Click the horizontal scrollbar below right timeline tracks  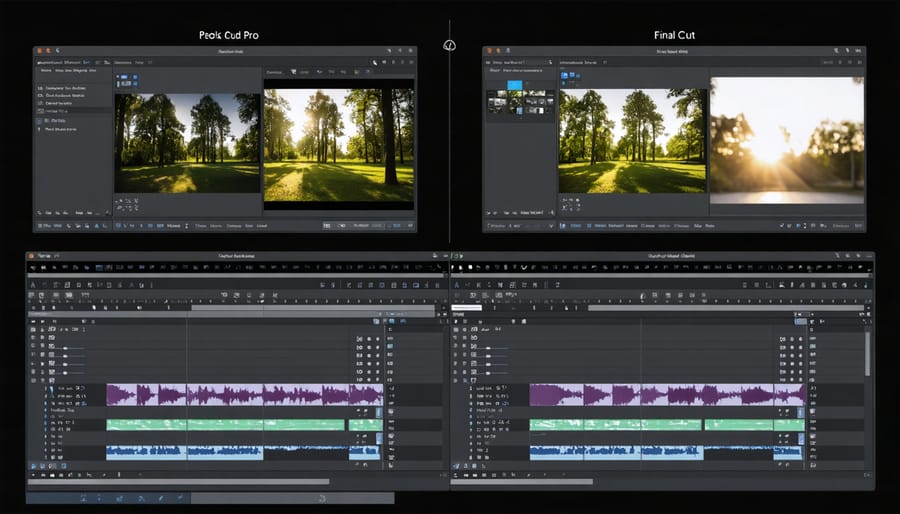[522, 482]
